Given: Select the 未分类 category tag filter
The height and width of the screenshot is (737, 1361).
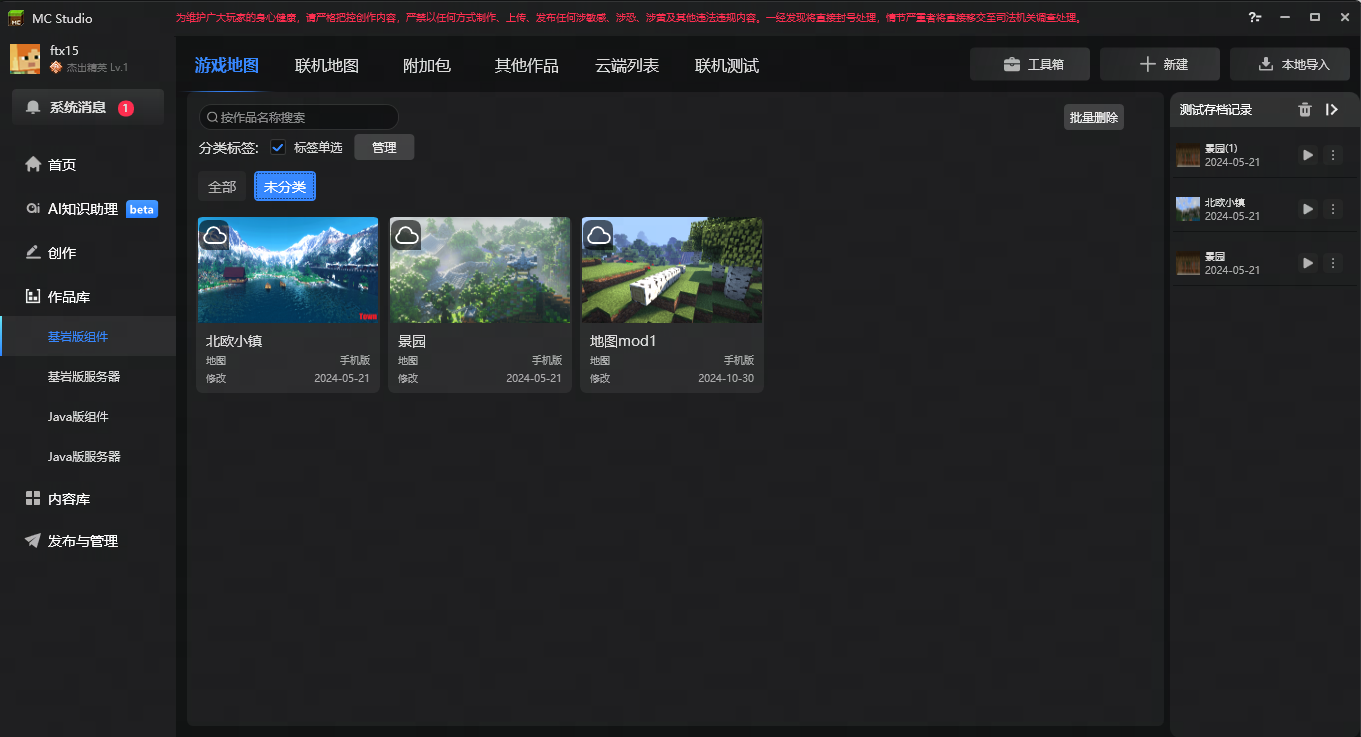Looking at the screenshot, I should (285, 187).
